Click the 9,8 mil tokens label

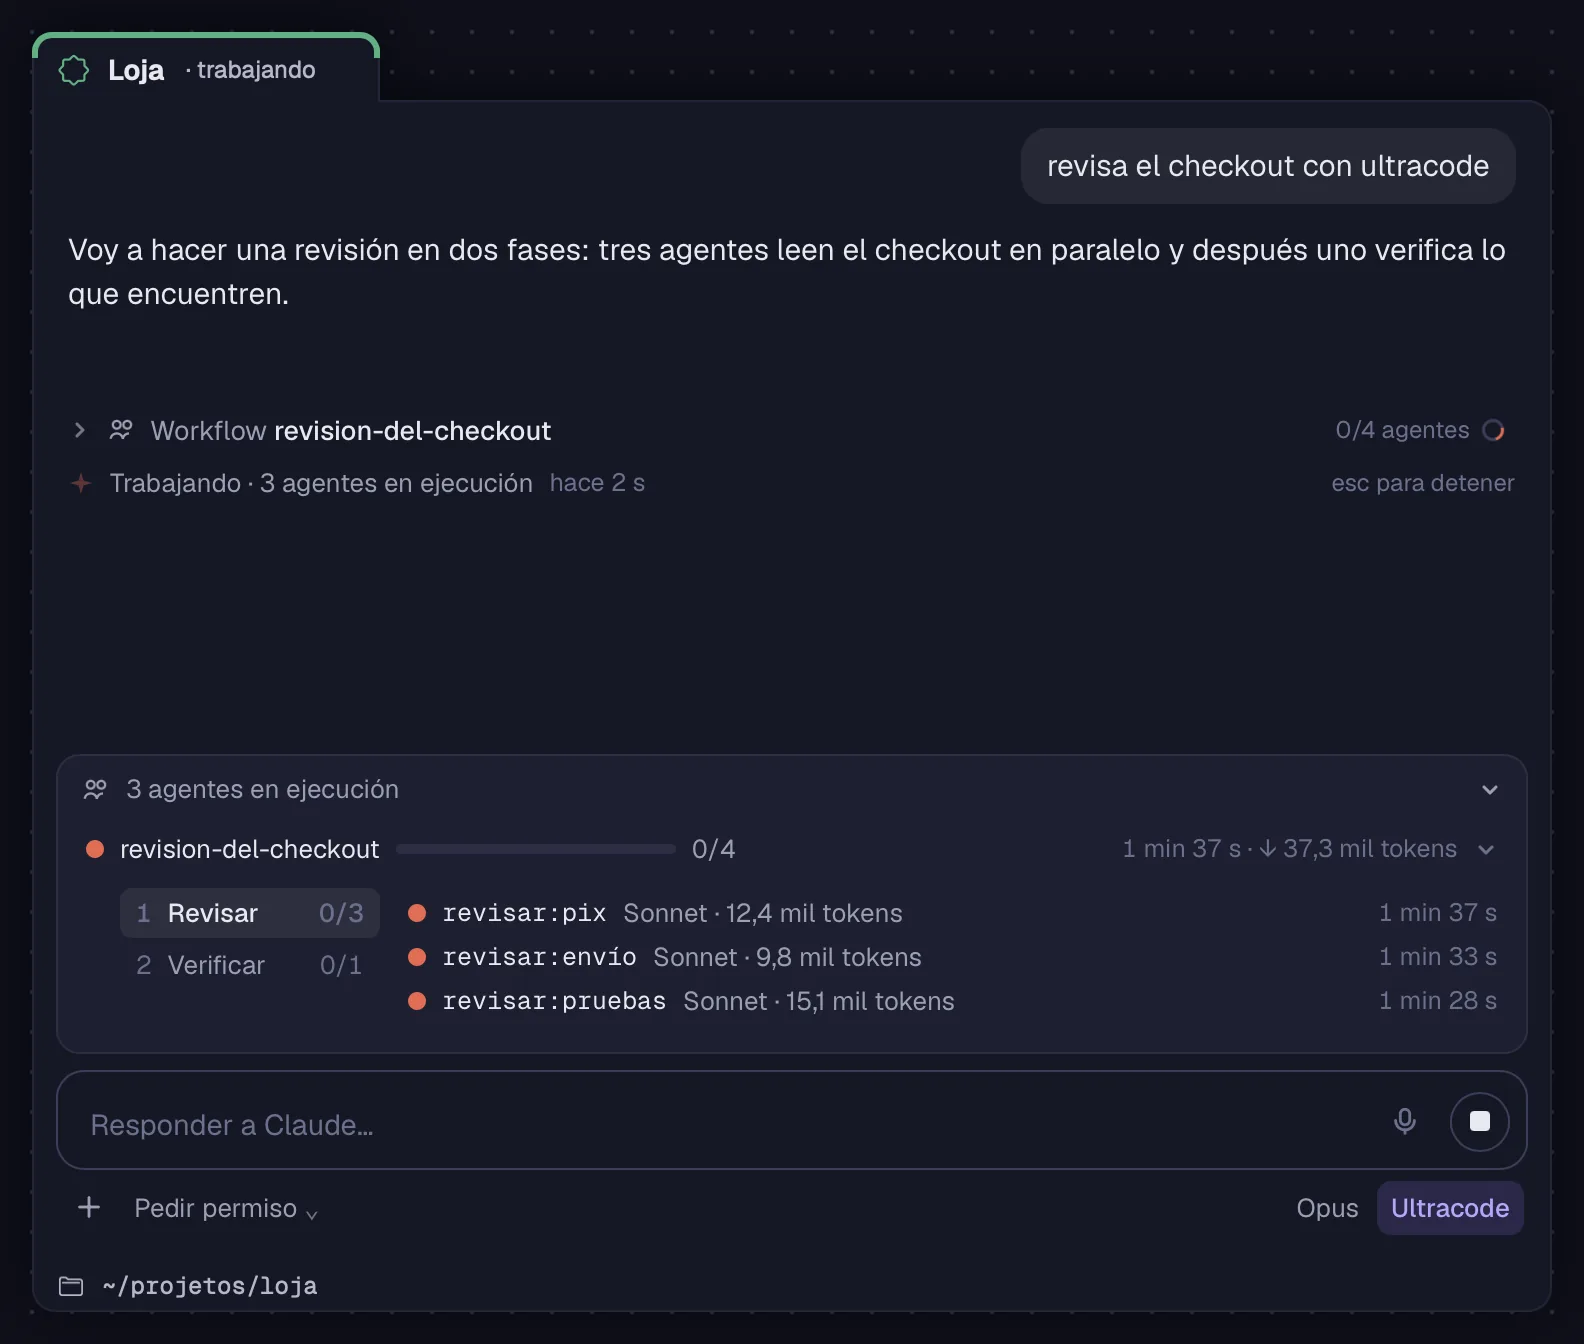[839, 957]
